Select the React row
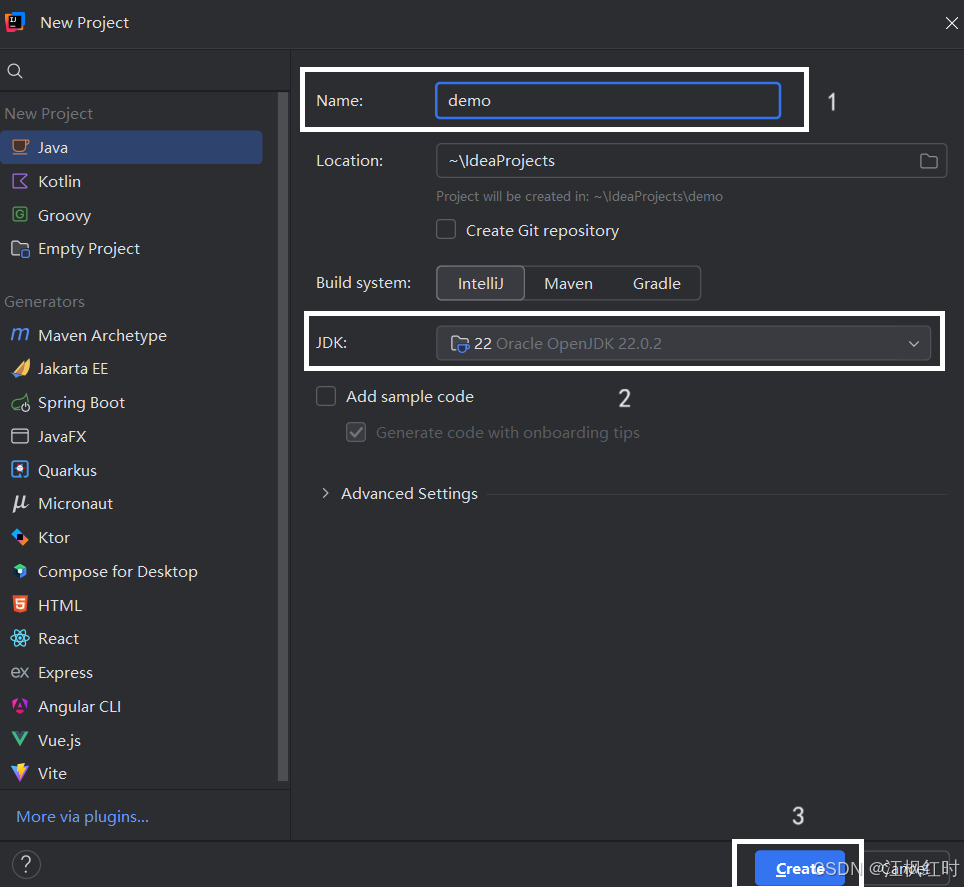Screen dimensions: 964x887 click(x=132, y=639)
